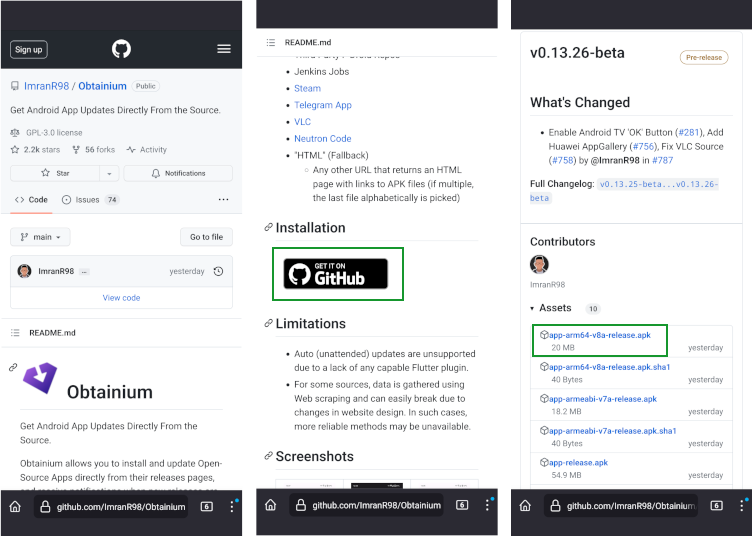
Task: Click ImranR98 avatar in commit row
Action: point(25,271)
